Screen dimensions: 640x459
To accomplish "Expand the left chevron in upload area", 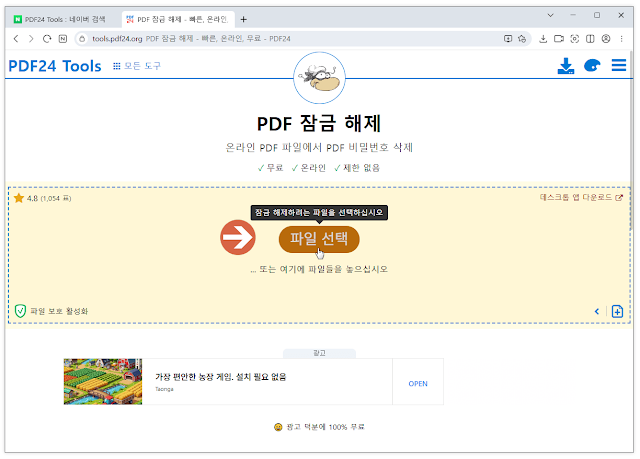I will click(597, 311).
